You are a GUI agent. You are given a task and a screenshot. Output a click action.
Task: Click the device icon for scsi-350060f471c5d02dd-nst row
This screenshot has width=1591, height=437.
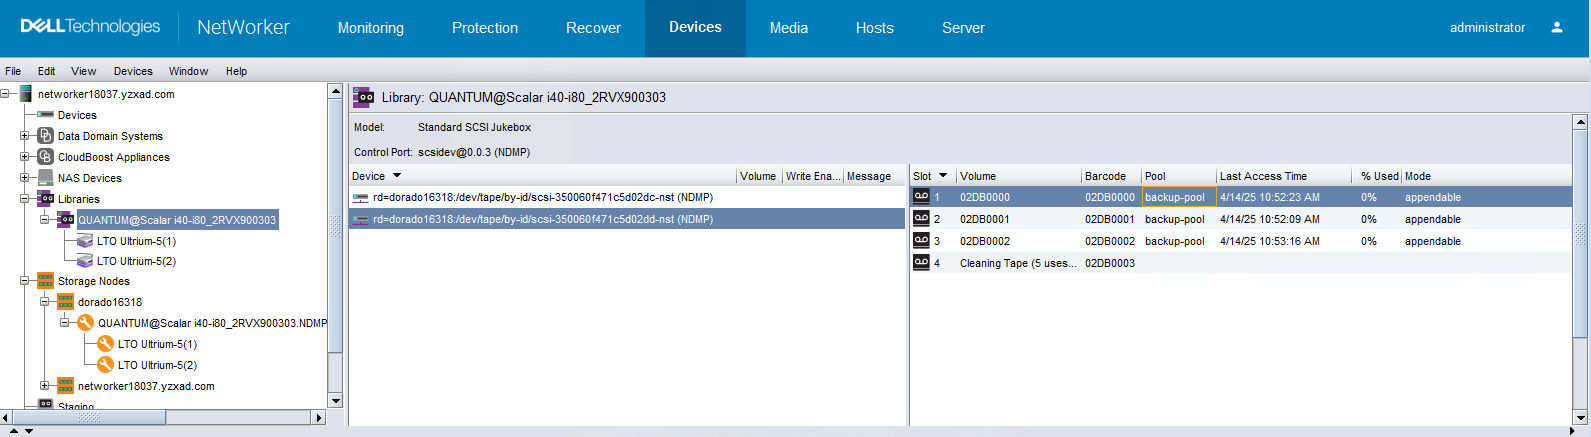(x=361, y=220)
